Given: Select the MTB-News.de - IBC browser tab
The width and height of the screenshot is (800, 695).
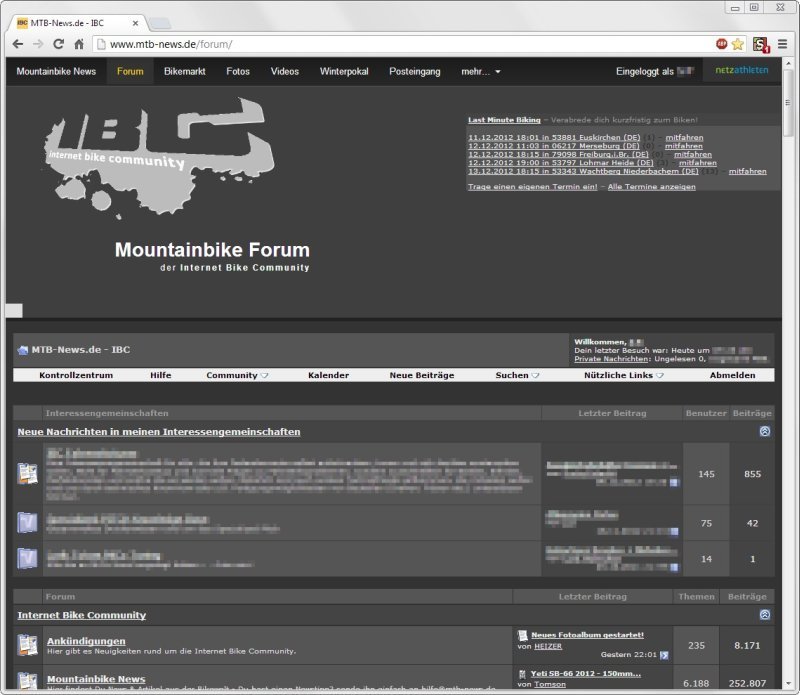Looking at the screenshot, I should pos(77,23).
